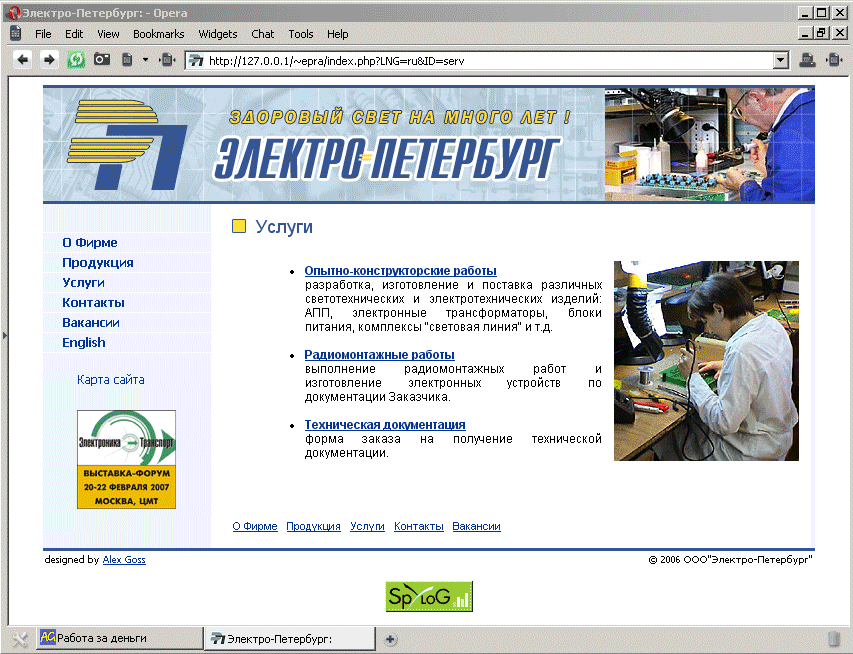Image resolution: width=853 pixels, height=654 pixels.
Task: Open Опытно-конструкторские работы link
Action: [x=400, y=270]
